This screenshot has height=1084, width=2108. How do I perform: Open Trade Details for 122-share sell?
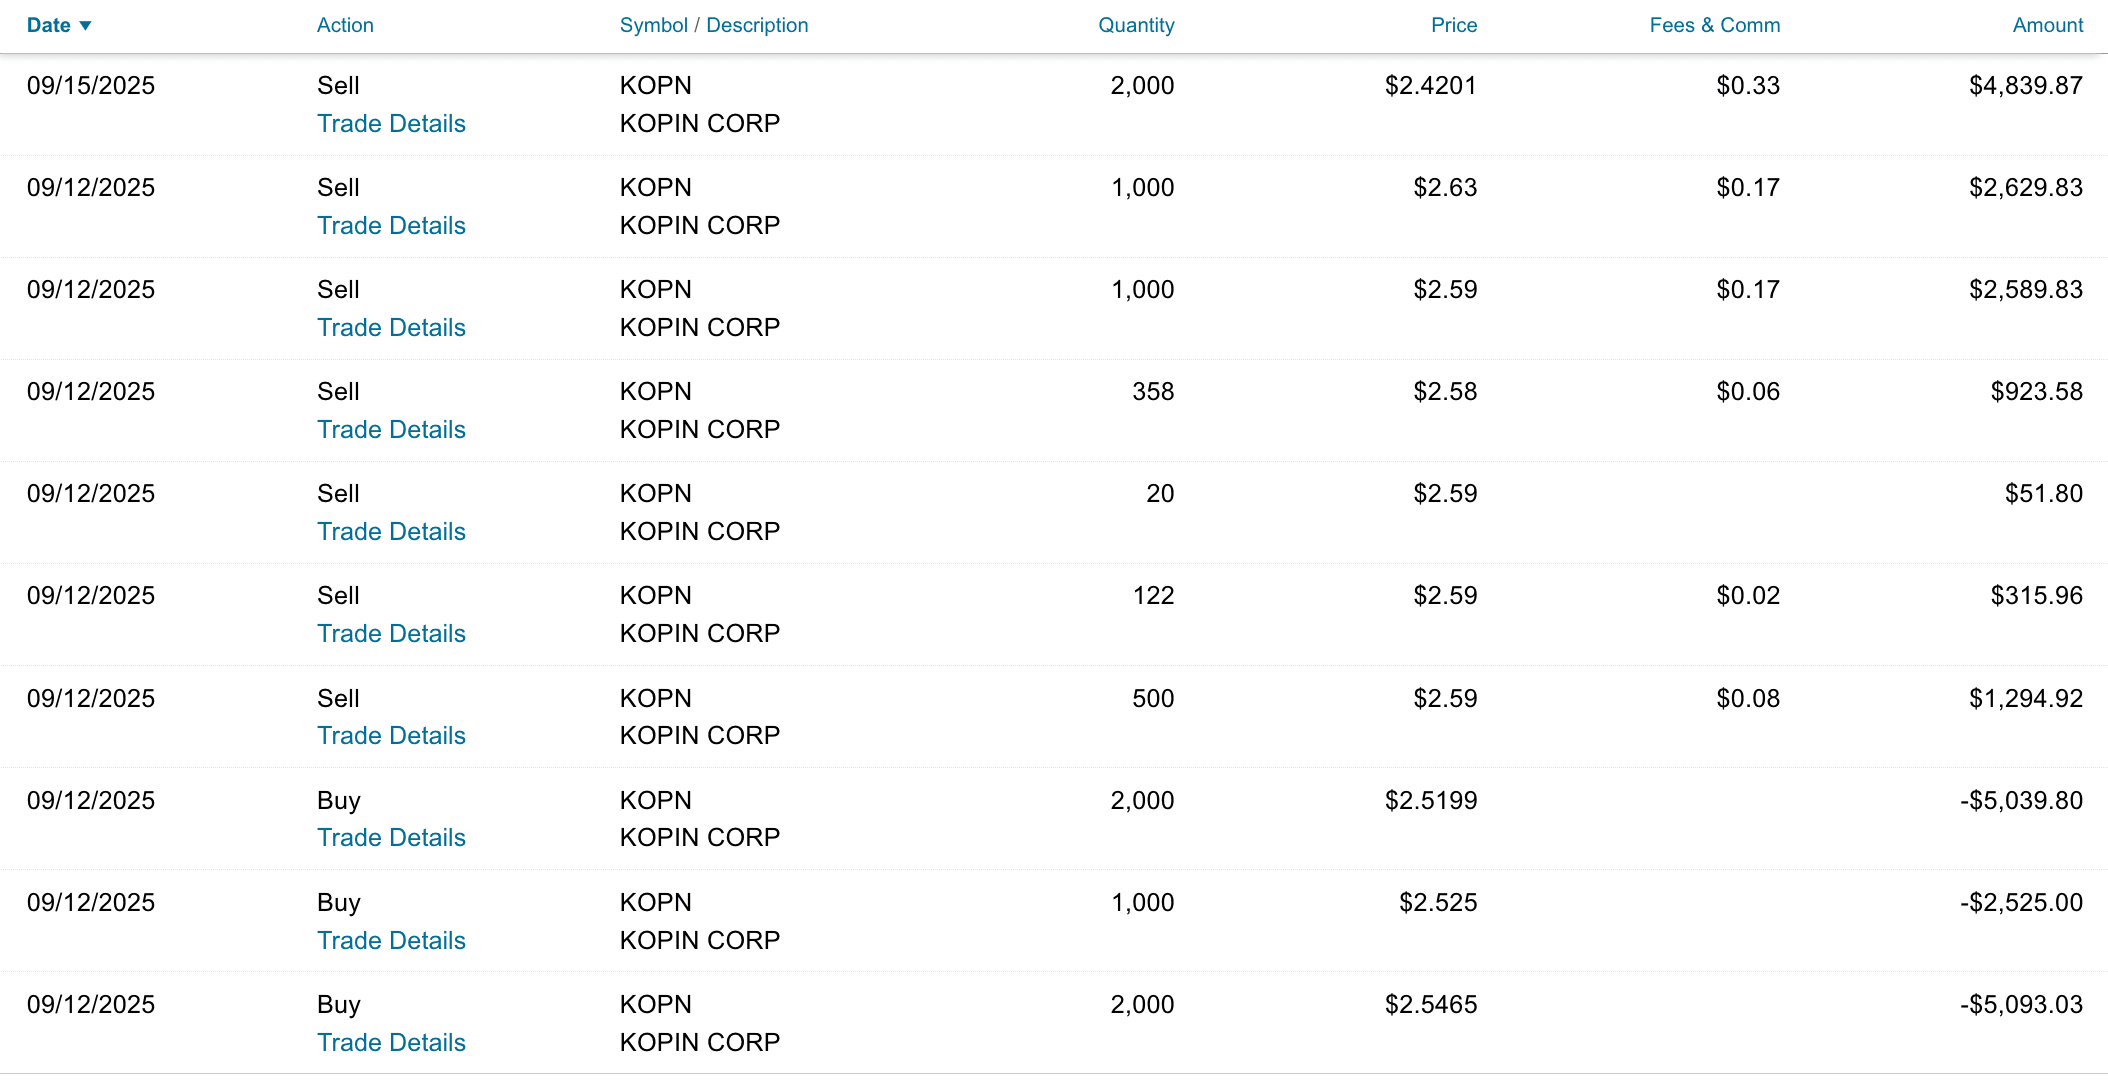tap(391, 634)
